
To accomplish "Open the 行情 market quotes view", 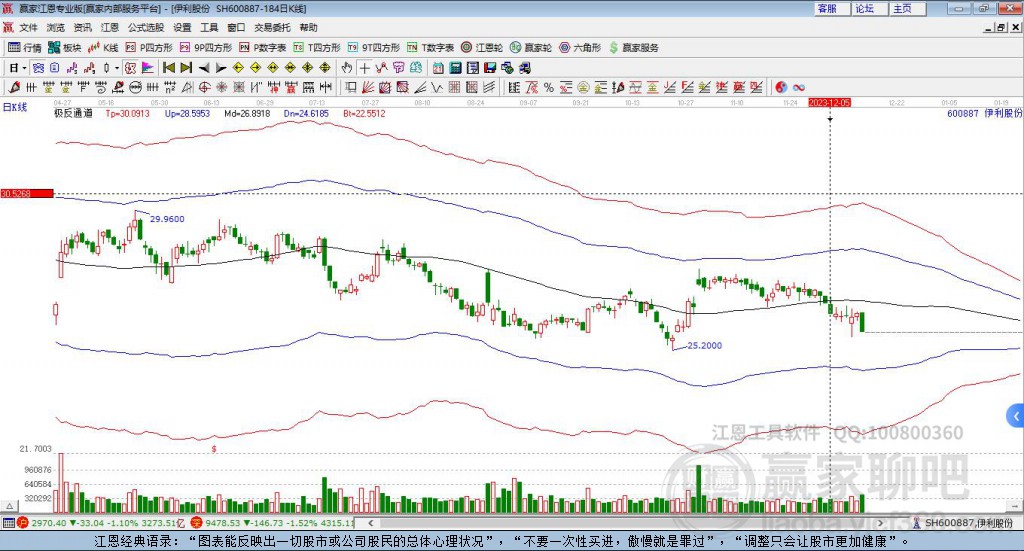I will tap(24, 48).
